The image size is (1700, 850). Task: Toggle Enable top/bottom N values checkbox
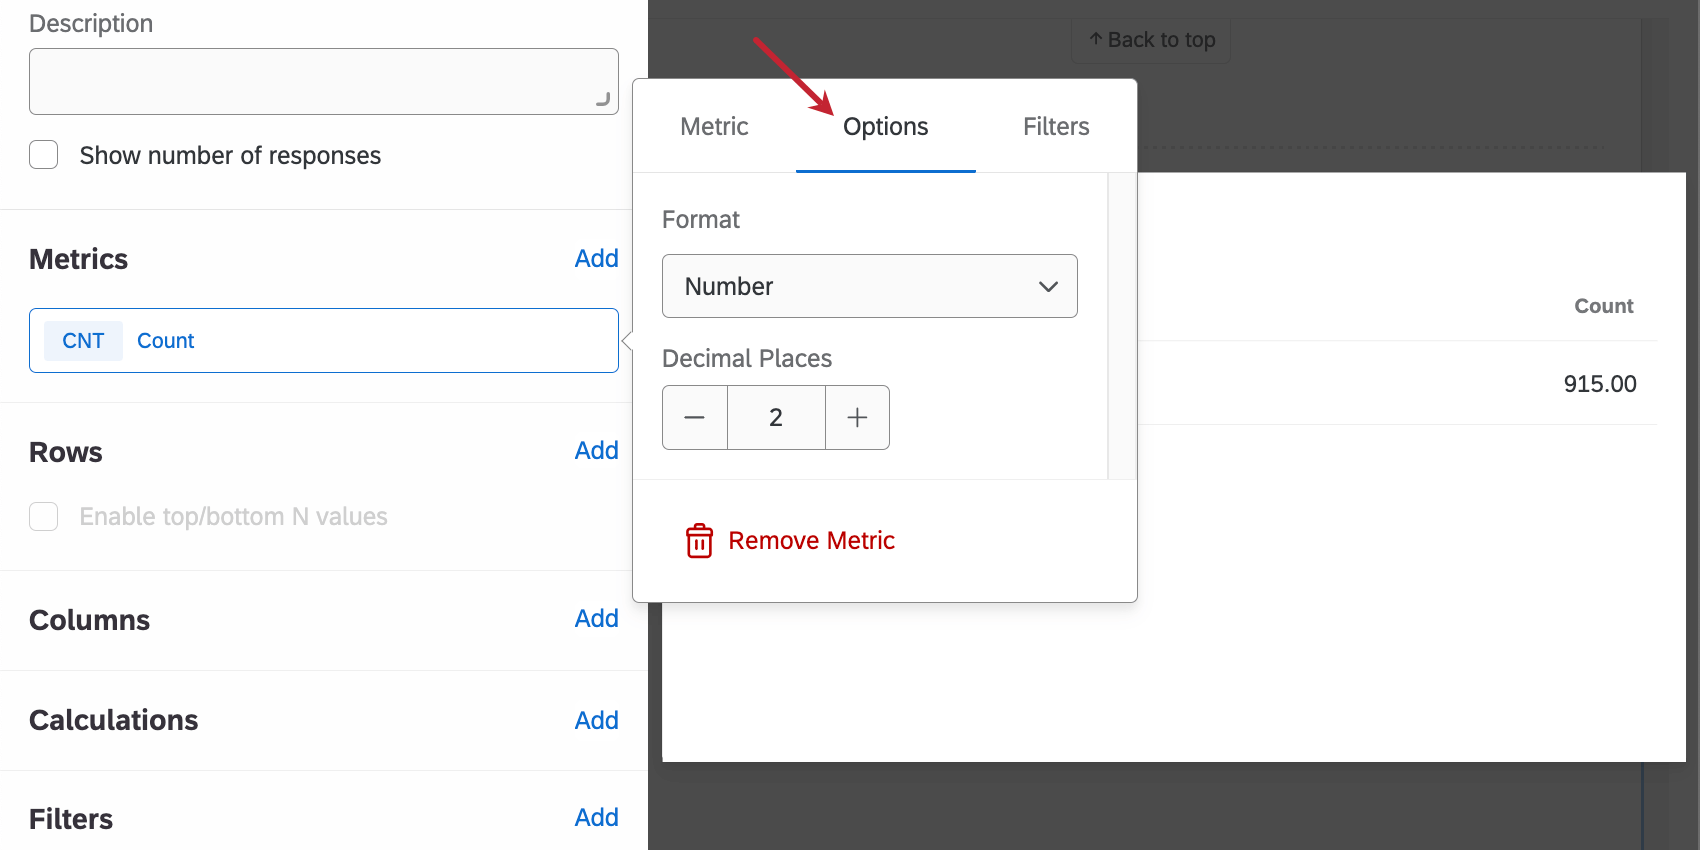pyautogui.click(x=44, y=516)
